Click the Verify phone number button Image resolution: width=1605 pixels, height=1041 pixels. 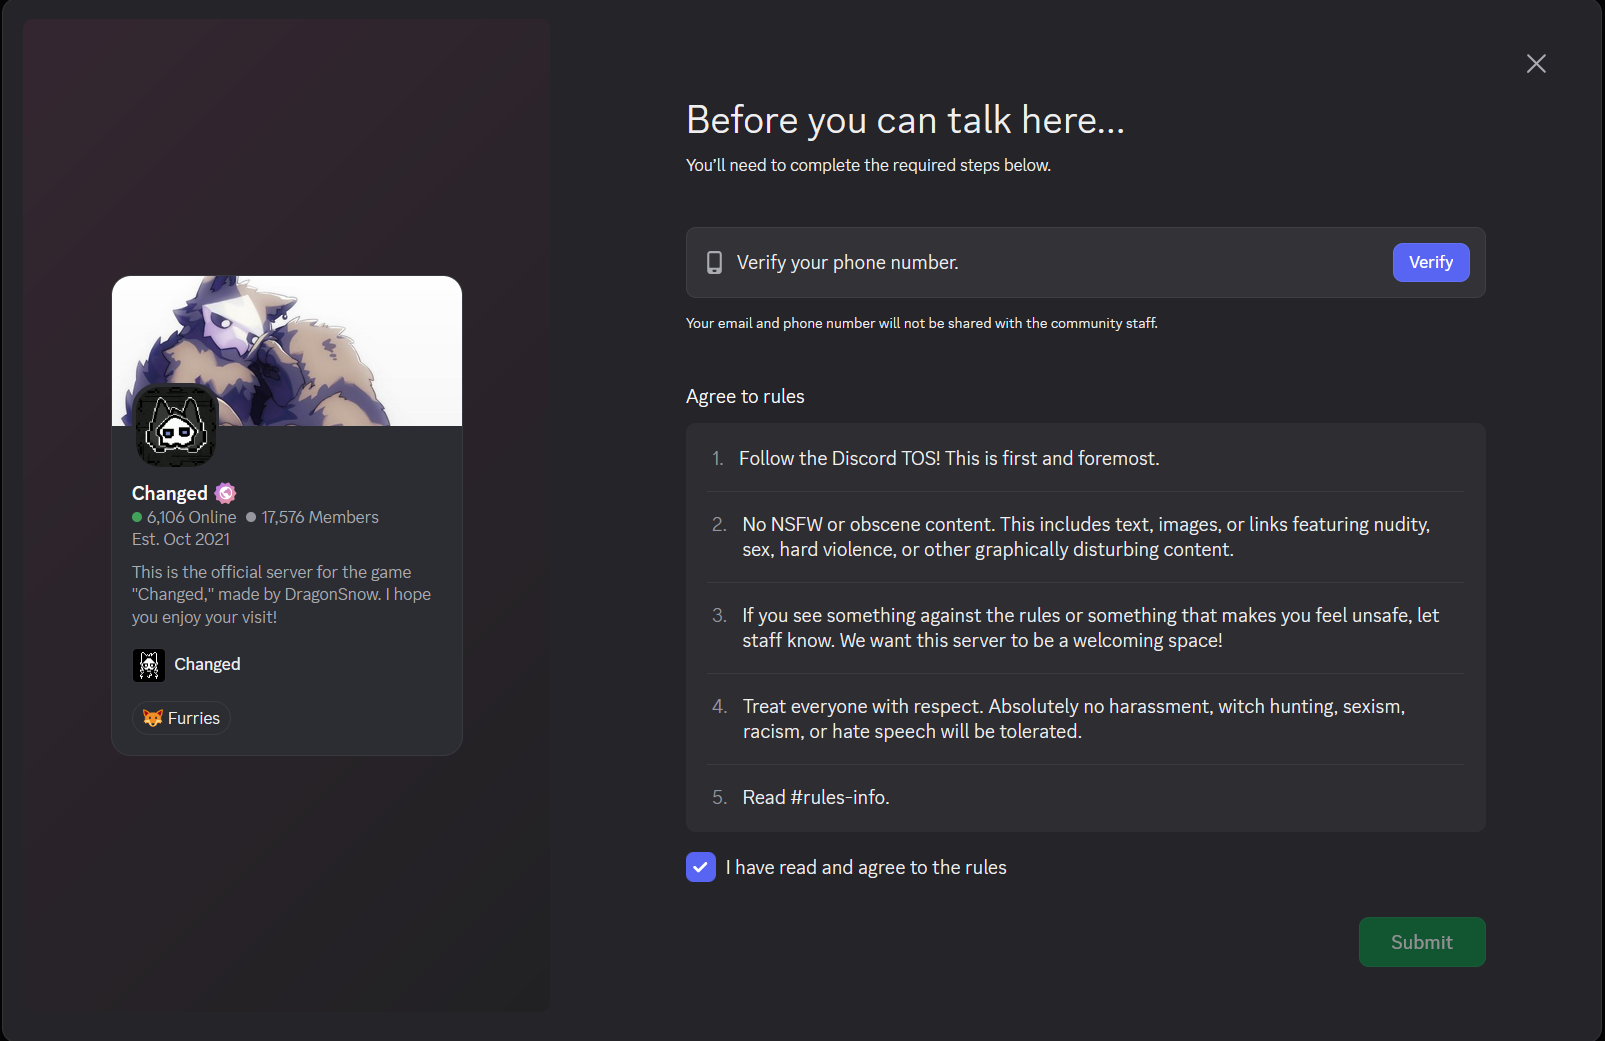pyautogui.click(x=1431, y=262)
